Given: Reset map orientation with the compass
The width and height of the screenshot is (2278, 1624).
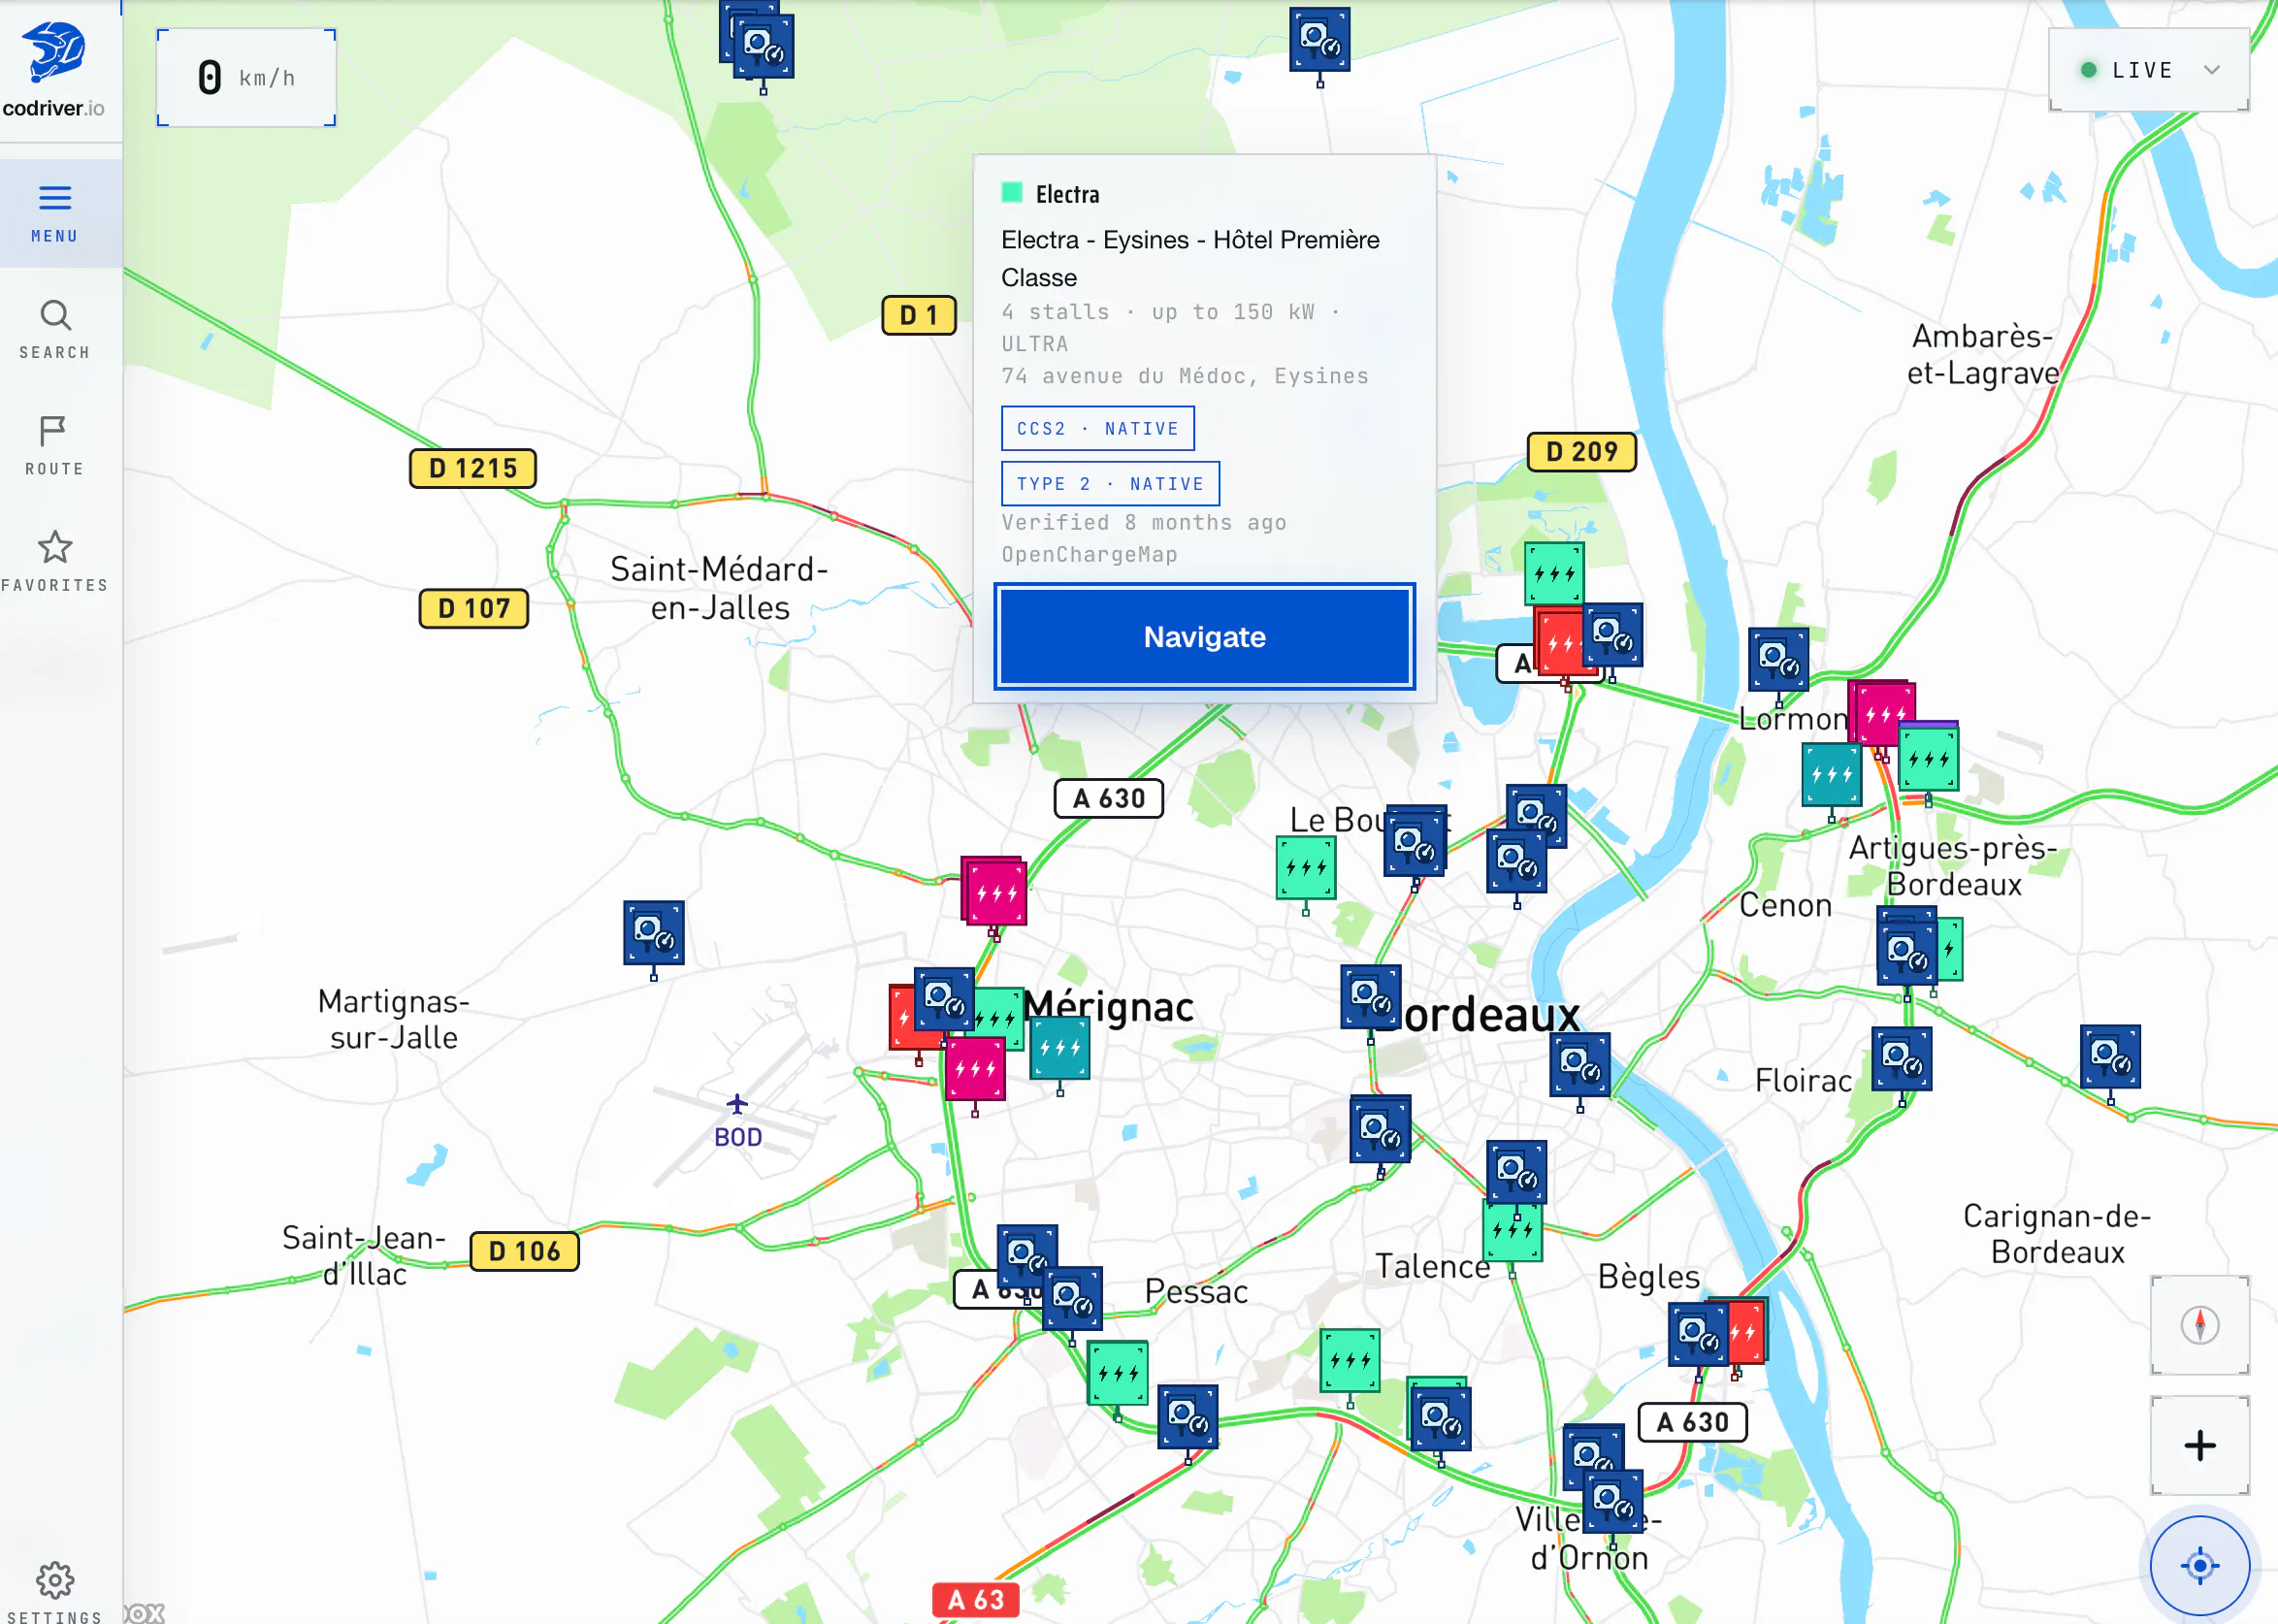Looking at the screenshot, I should 2199,1325.
